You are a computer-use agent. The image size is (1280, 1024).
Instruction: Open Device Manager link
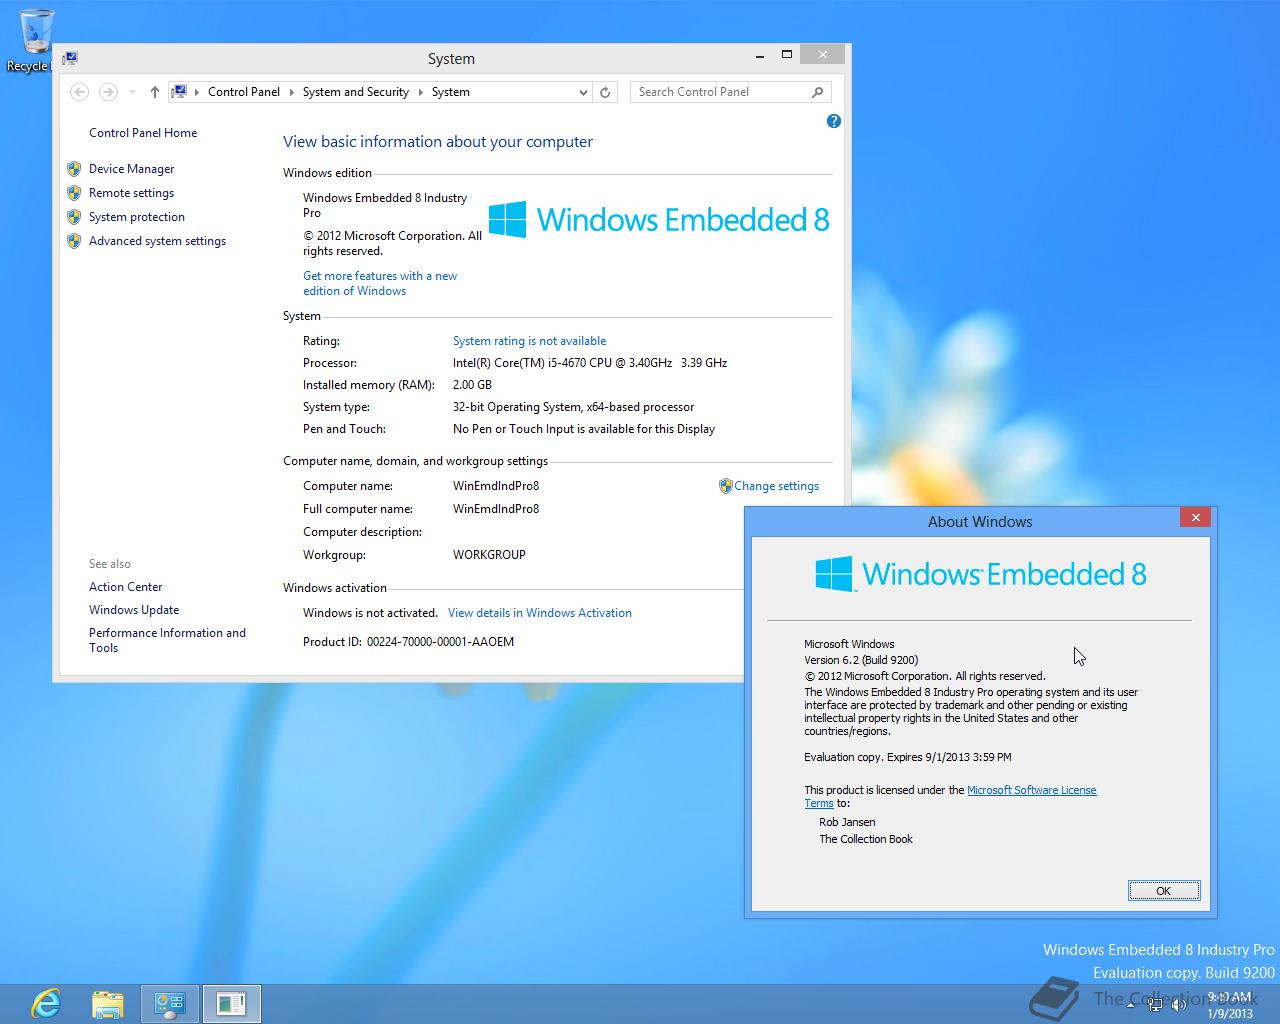(131, 169)
